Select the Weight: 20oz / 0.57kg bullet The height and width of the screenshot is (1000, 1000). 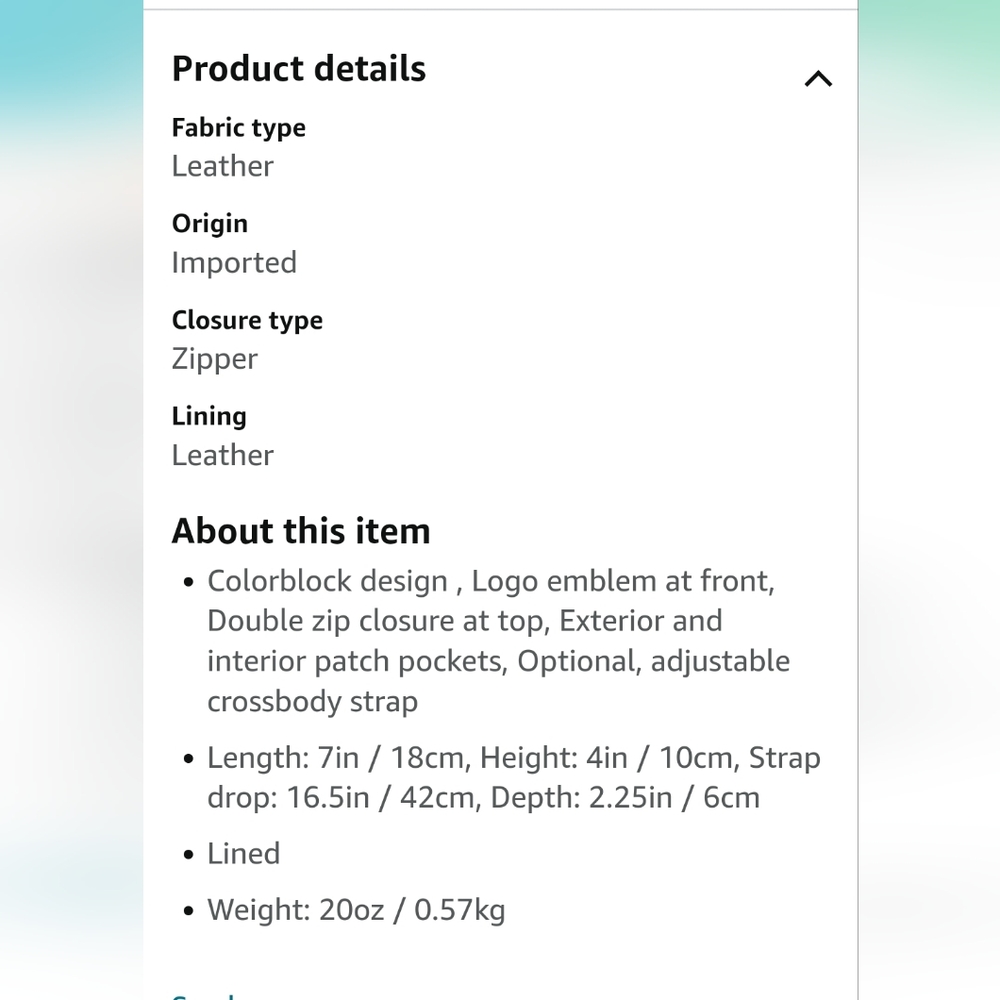point(356,910)
